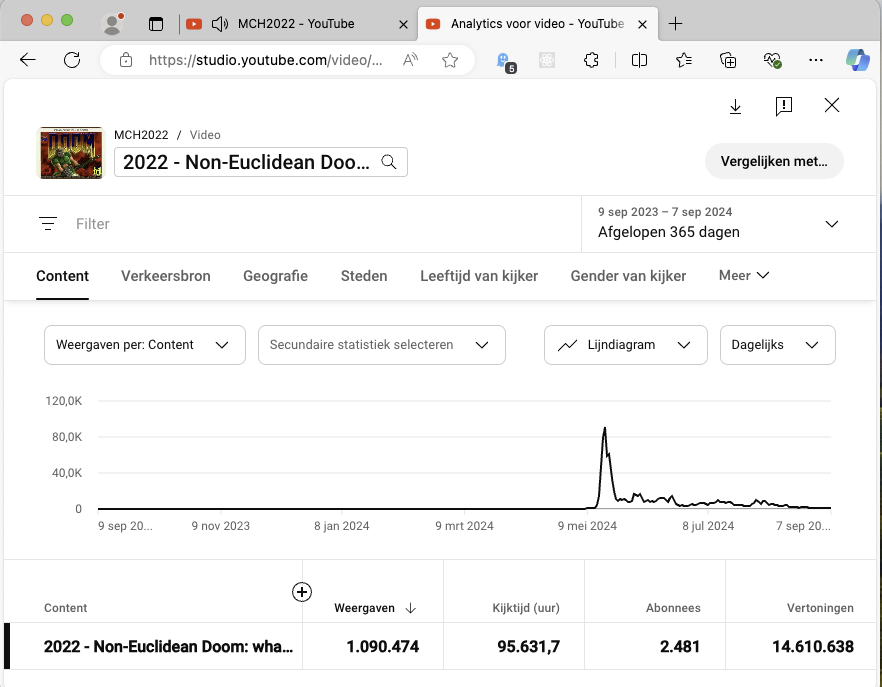Add this page to favorites
The width and height of the screenshot is (882, 687).
450,60
